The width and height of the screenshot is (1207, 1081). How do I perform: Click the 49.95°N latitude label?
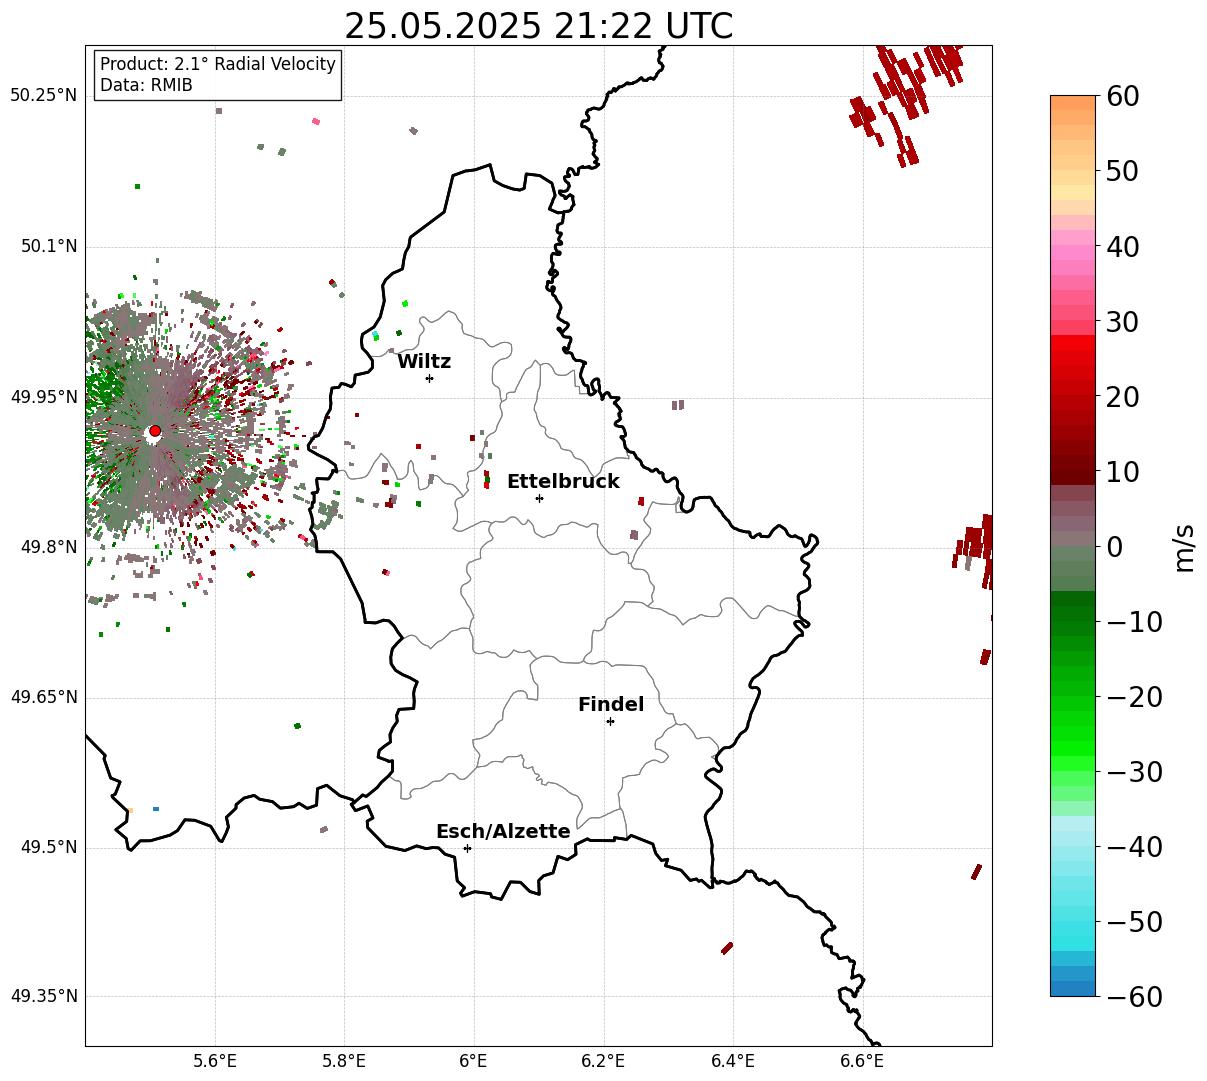pyautogui.click(x=44, y=397)
